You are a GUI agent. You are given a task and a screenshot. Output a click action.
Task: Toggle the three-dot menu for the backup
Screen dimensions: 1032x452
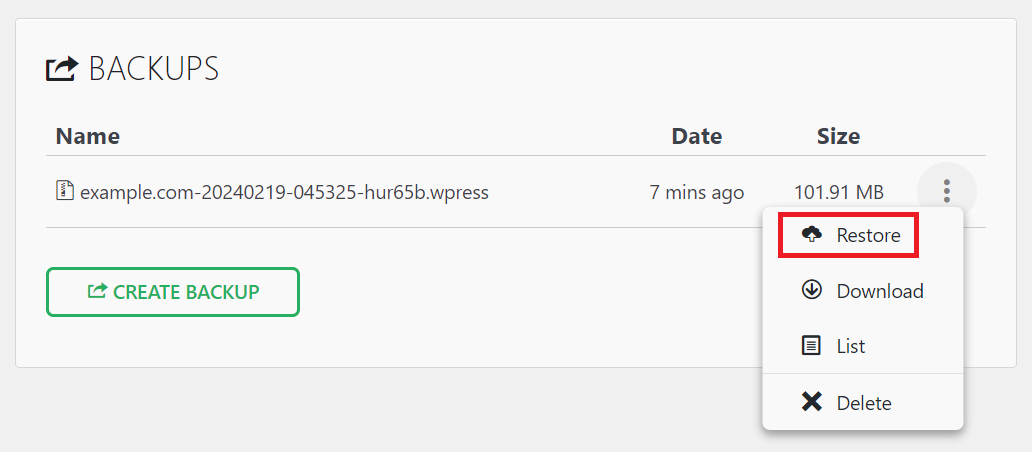coord(946,191)
